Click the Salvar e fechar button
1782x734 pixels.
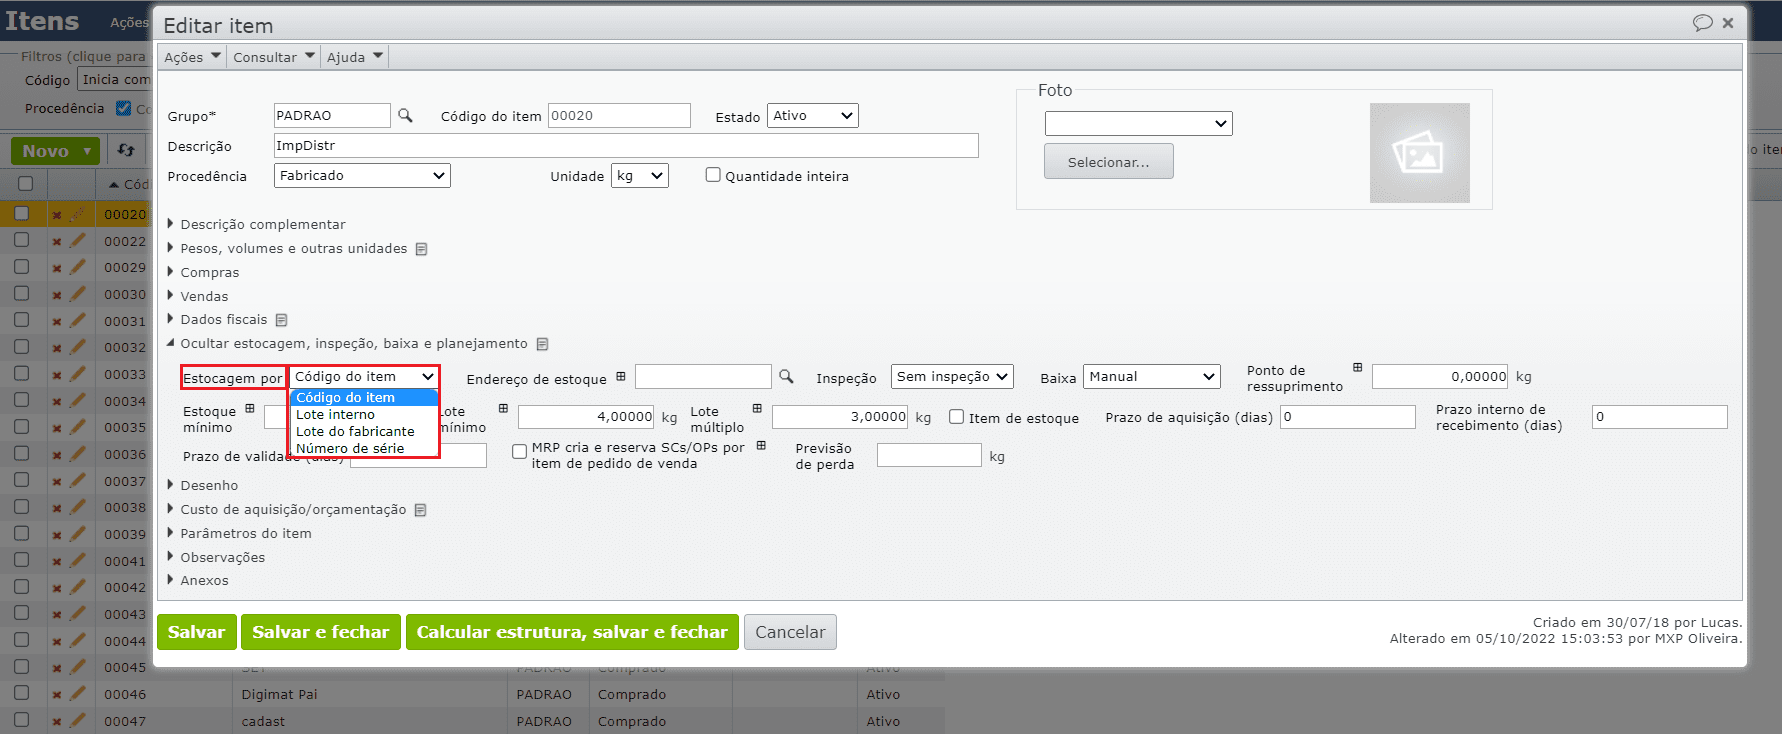pyautogui.click(x=321, y=632)
